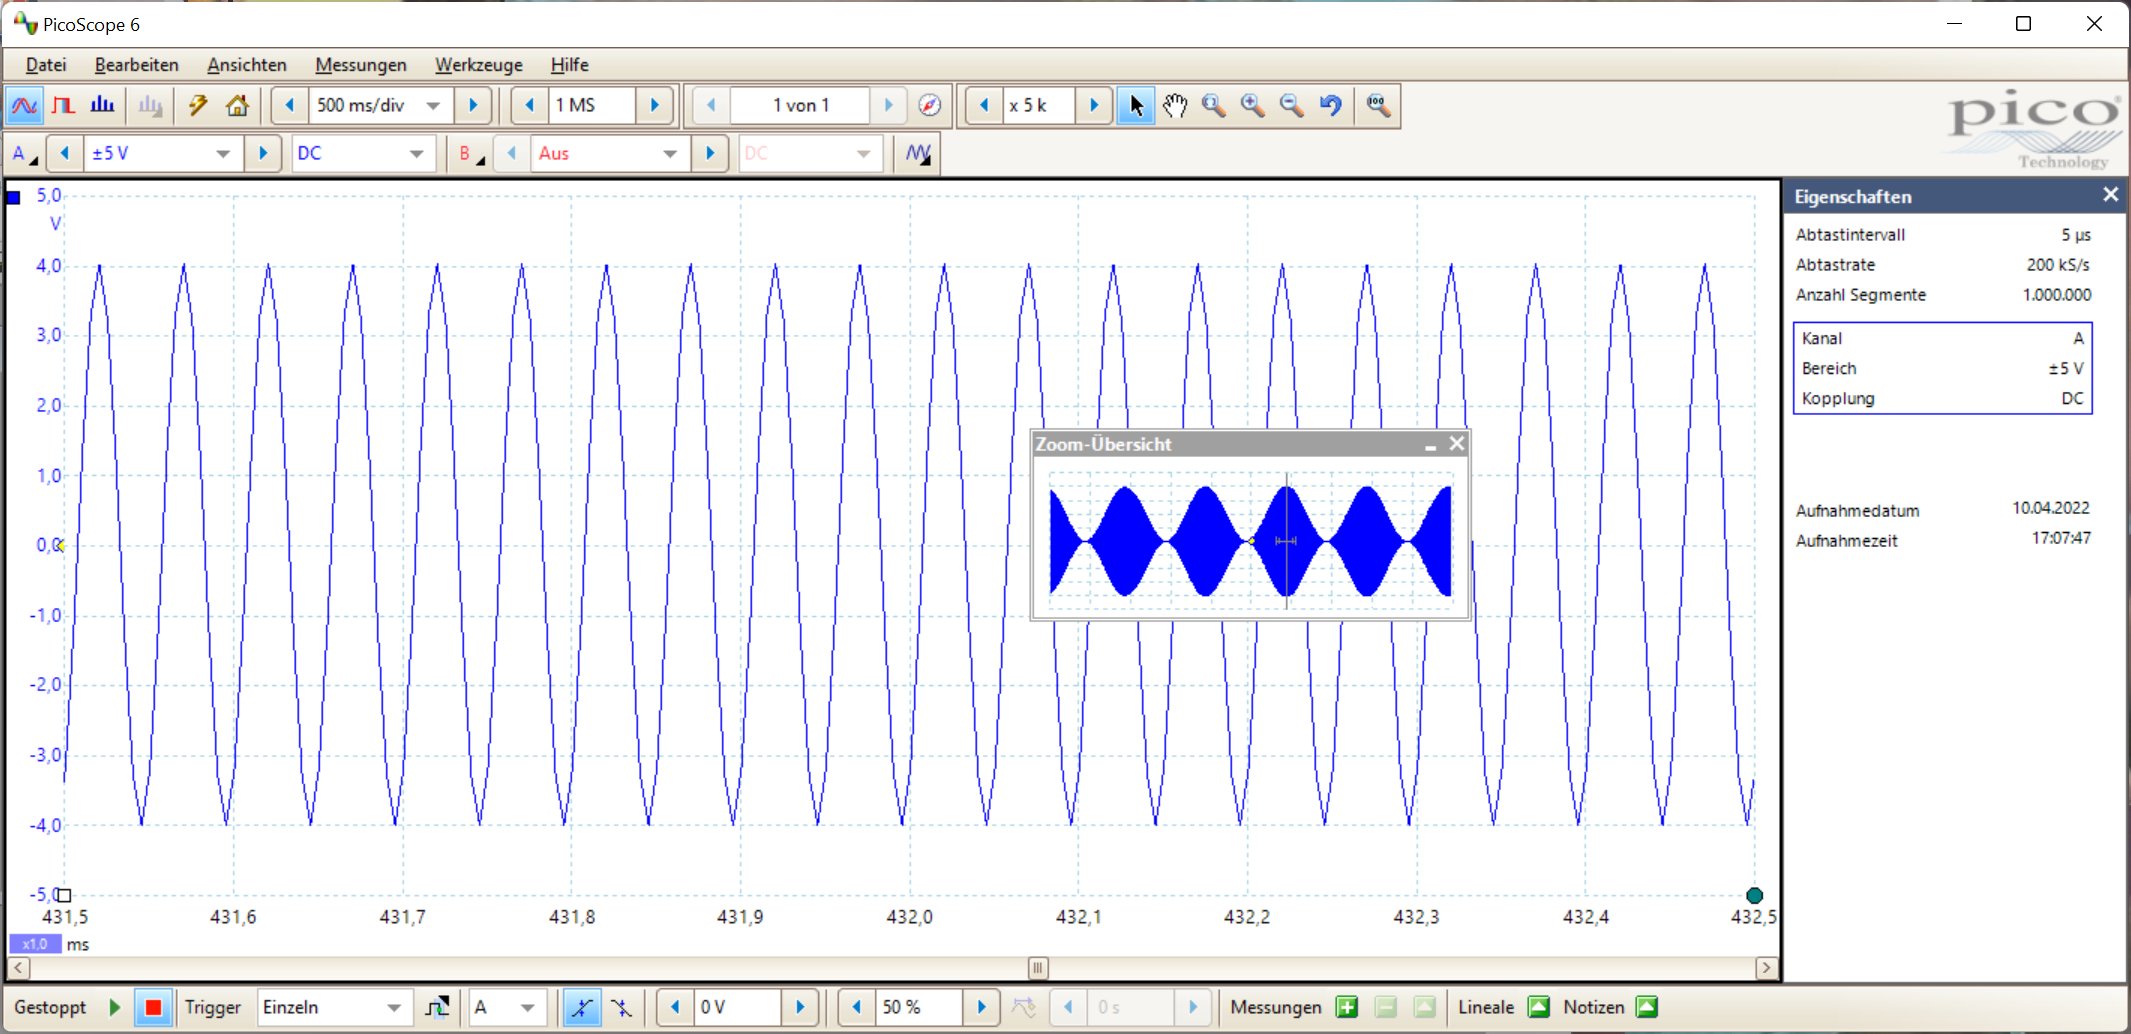This screenshot has height=1034, width=2131.
Task: Open channel A range ±5 V dropdown
Action: (x=223, y=154)
